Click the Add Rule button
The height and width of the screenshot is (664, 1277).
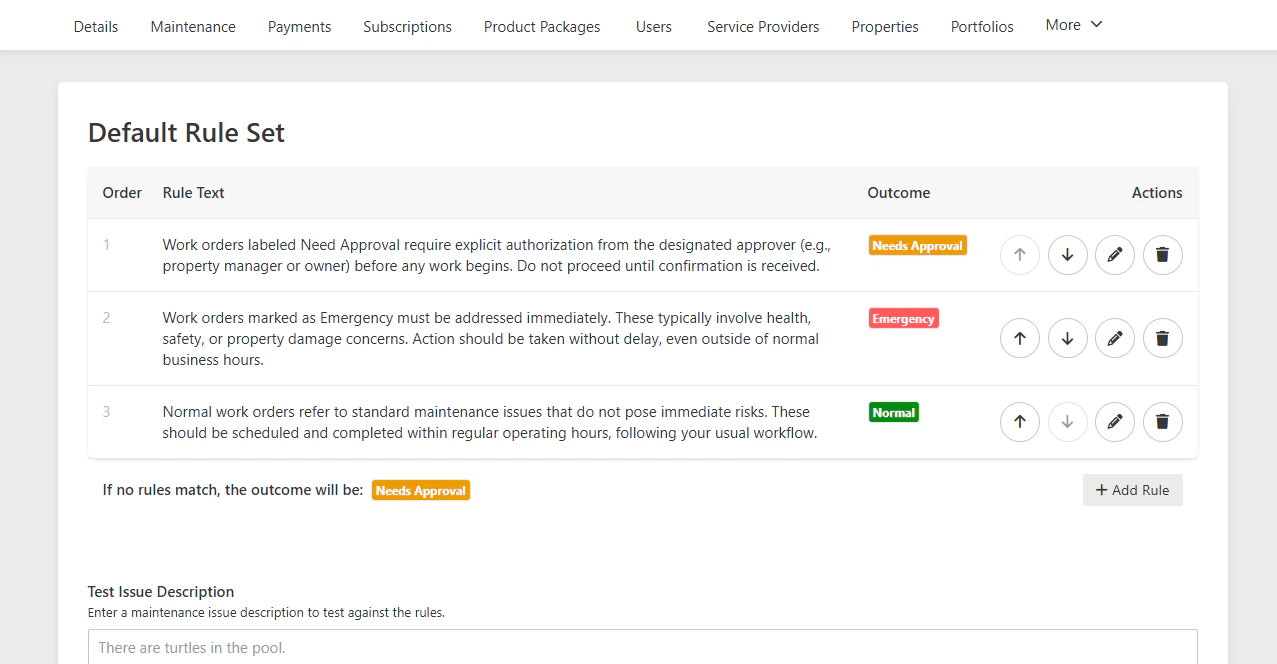[1132, 490]
